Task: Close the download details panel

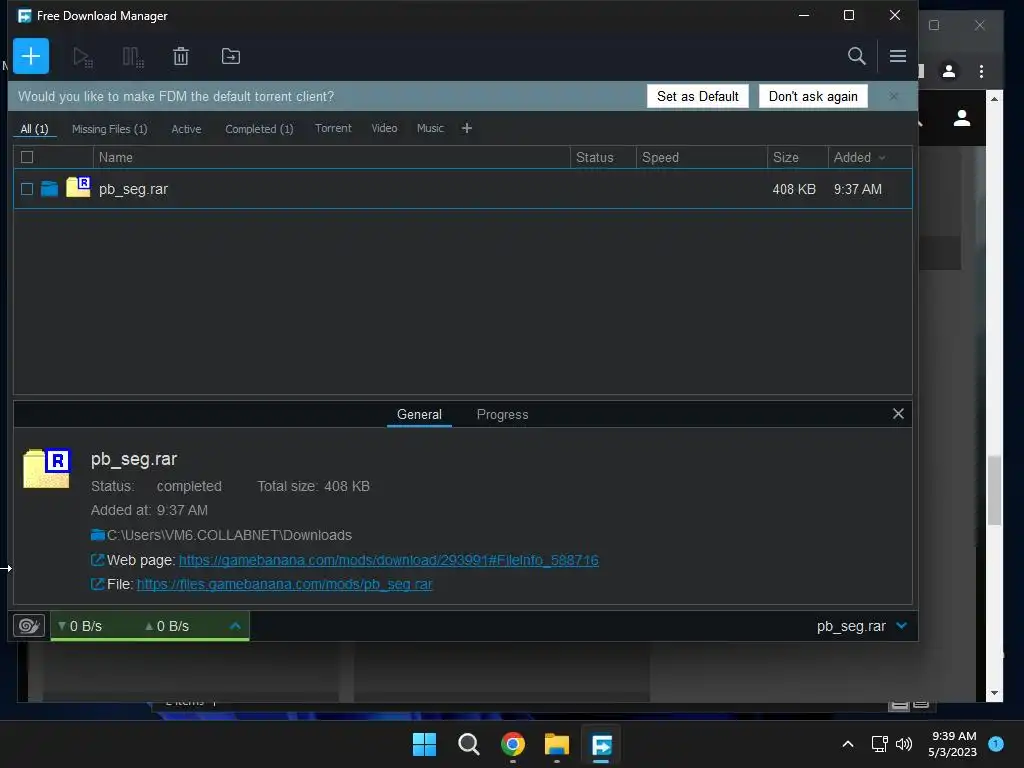Action: tap(898, 413)
